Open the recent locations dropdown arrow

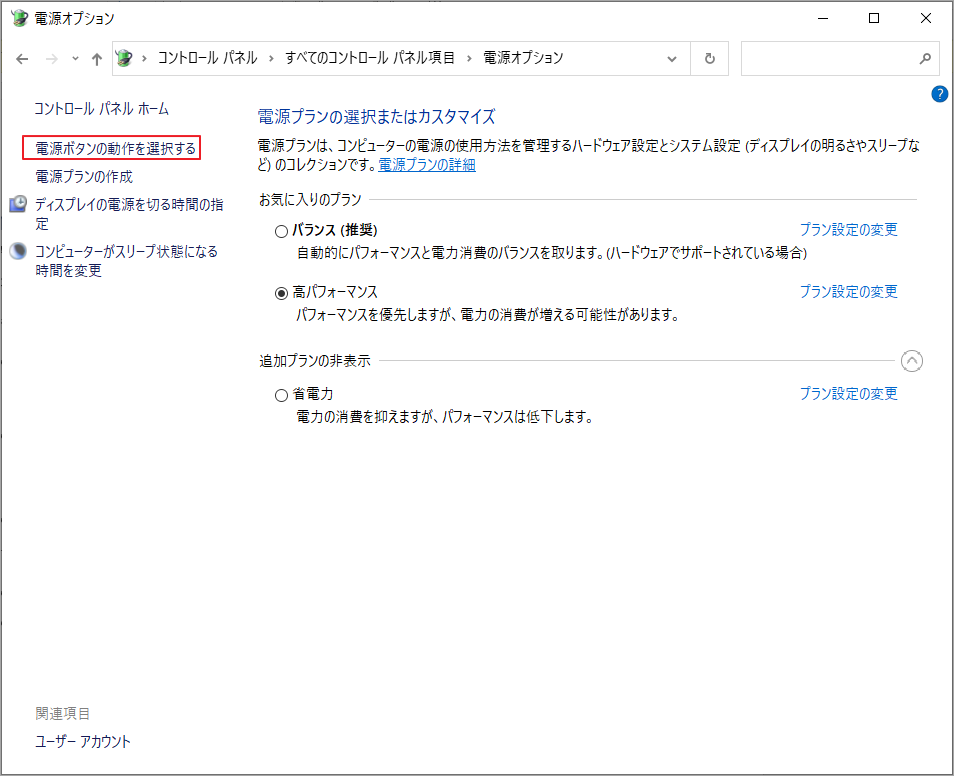pos(75,59)
